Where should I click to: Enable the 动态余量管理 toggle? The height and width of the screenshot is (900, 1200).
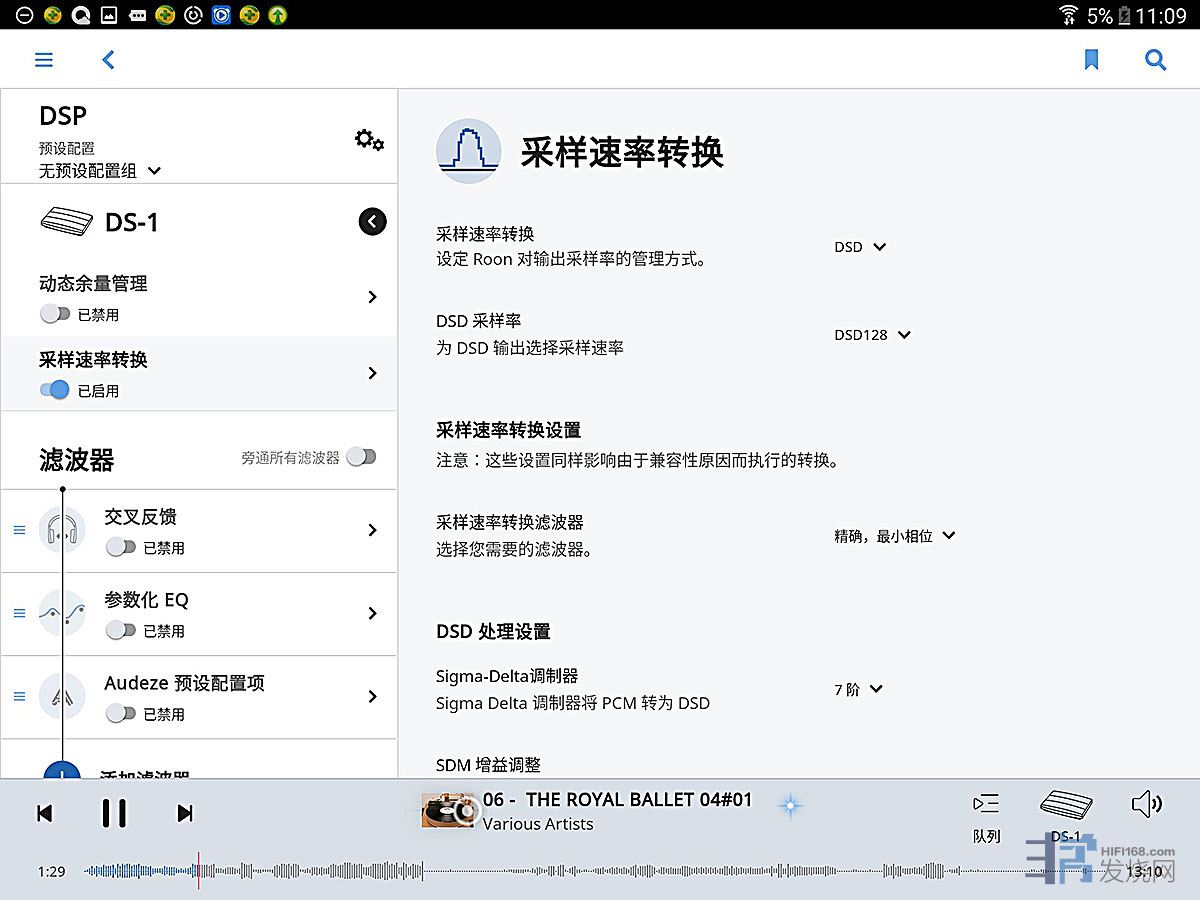click(55, 314)
